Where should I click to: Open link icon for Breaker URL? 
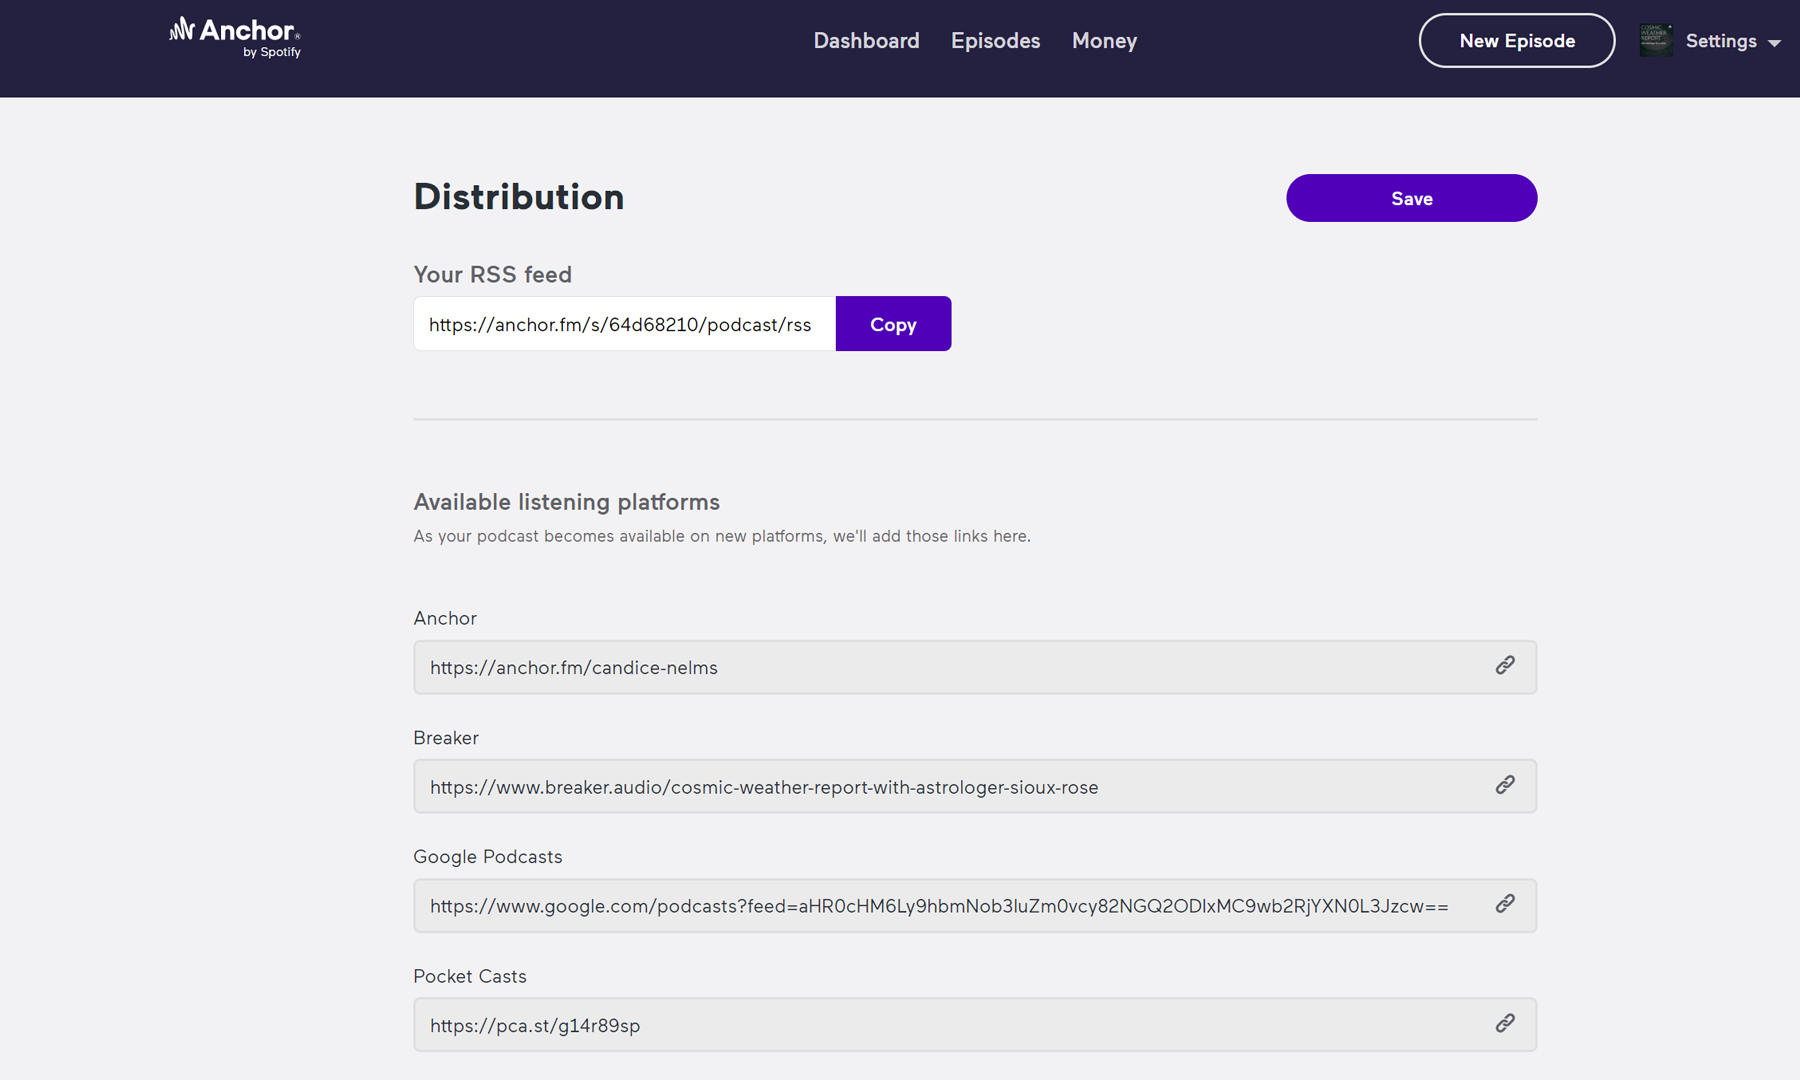coord(1505,785)
